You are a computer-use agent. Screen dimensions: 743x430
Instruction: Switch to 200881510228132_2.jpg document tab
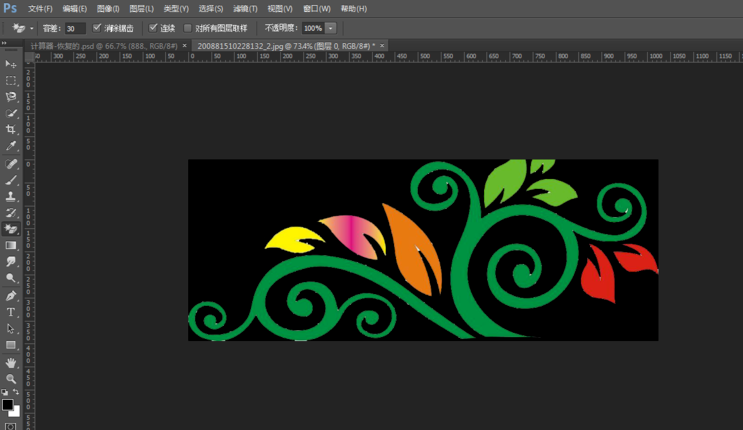point(286,46)
